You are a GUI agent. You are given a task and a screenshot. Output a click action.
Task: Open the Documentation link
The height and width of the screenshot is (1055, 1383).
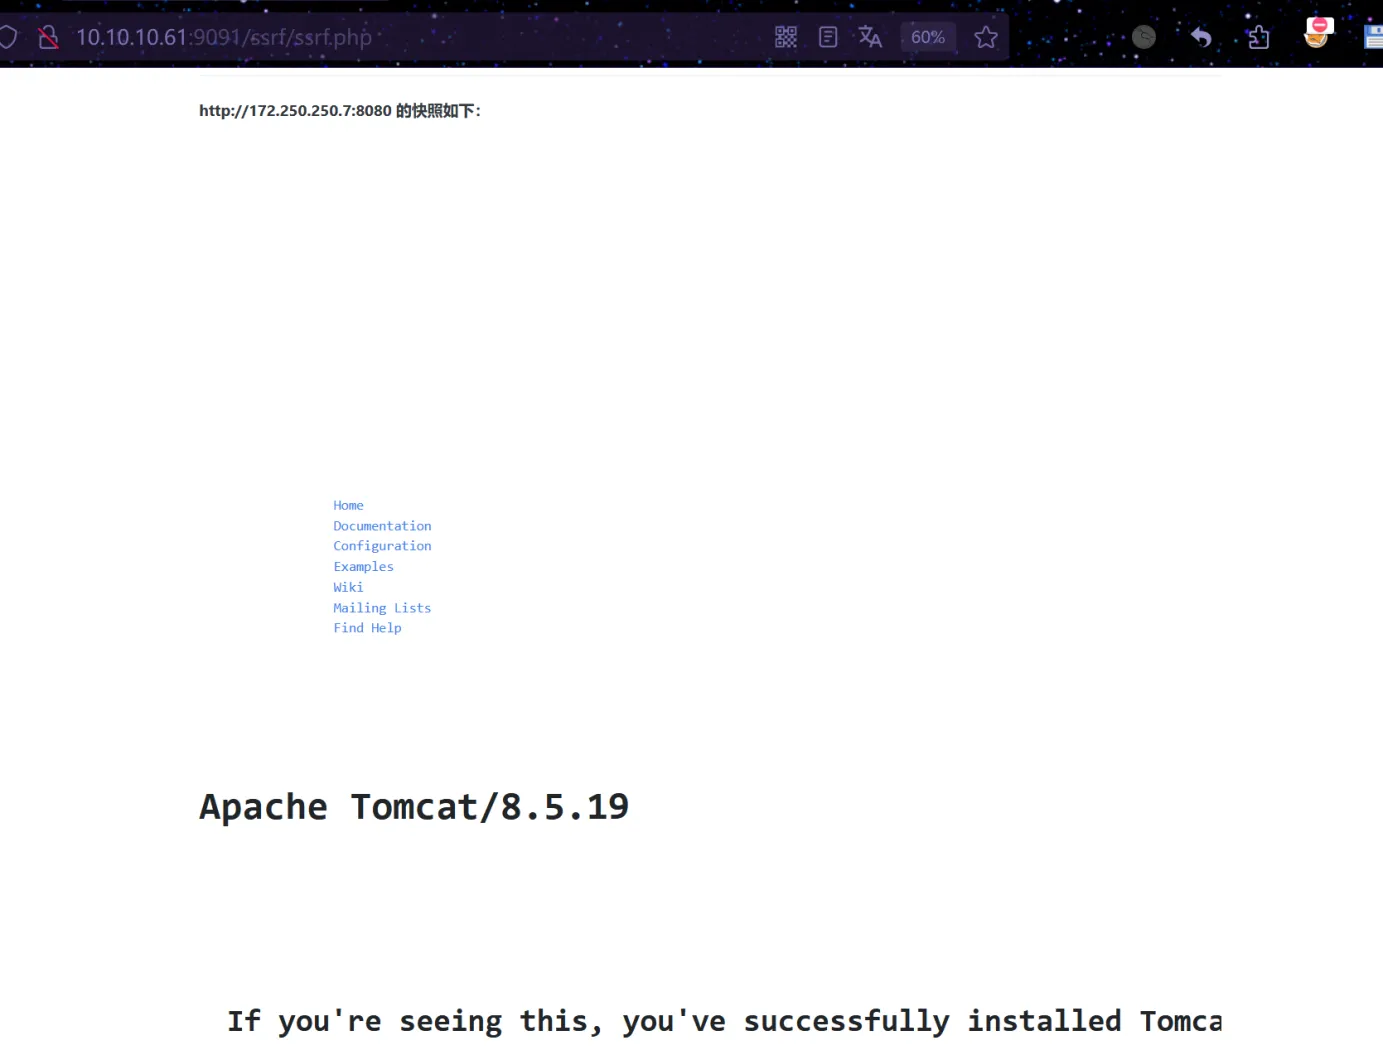(382, 526)
